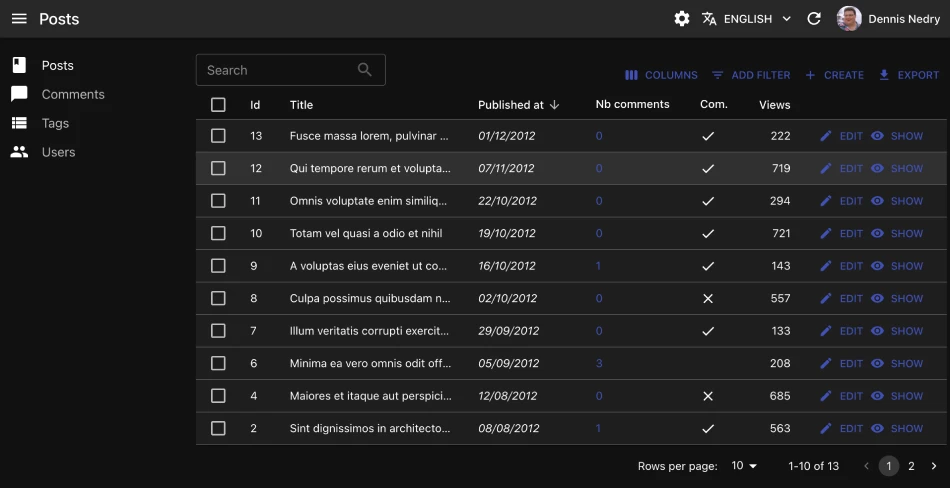Viewport: 950px width, 488px height.
Task: Show details for post 10
Action: (897, 233)
